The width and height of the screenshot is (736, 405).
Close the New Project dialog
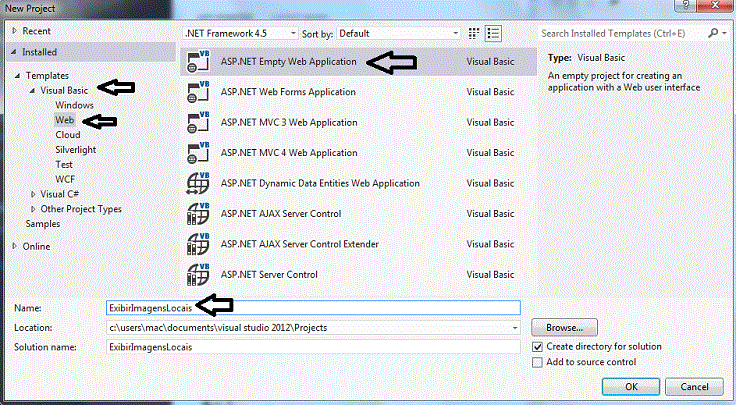click(x=716, y=5)
